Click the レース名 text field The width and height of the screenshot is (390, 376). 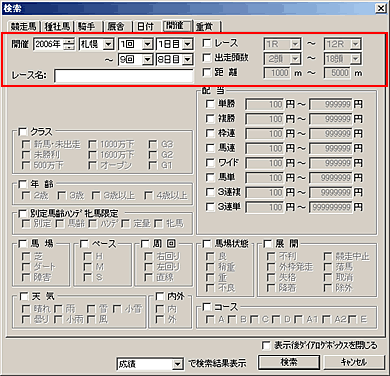point(124,76)
